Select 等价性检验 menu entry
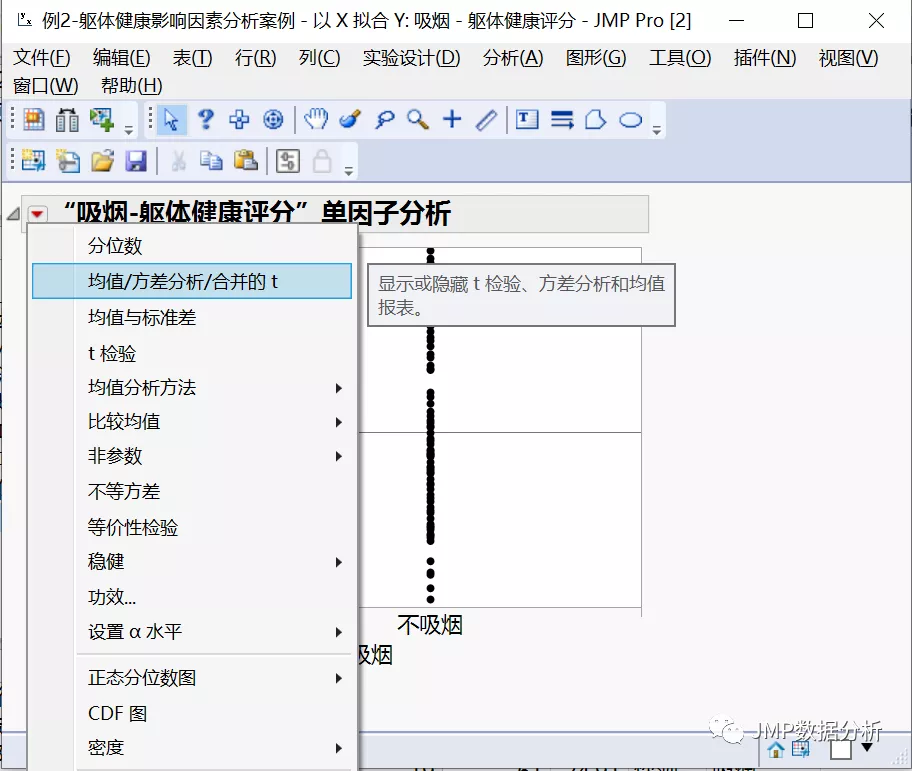Image resolution: width=912 pixels, height=771 pixels. coord(193,527)
